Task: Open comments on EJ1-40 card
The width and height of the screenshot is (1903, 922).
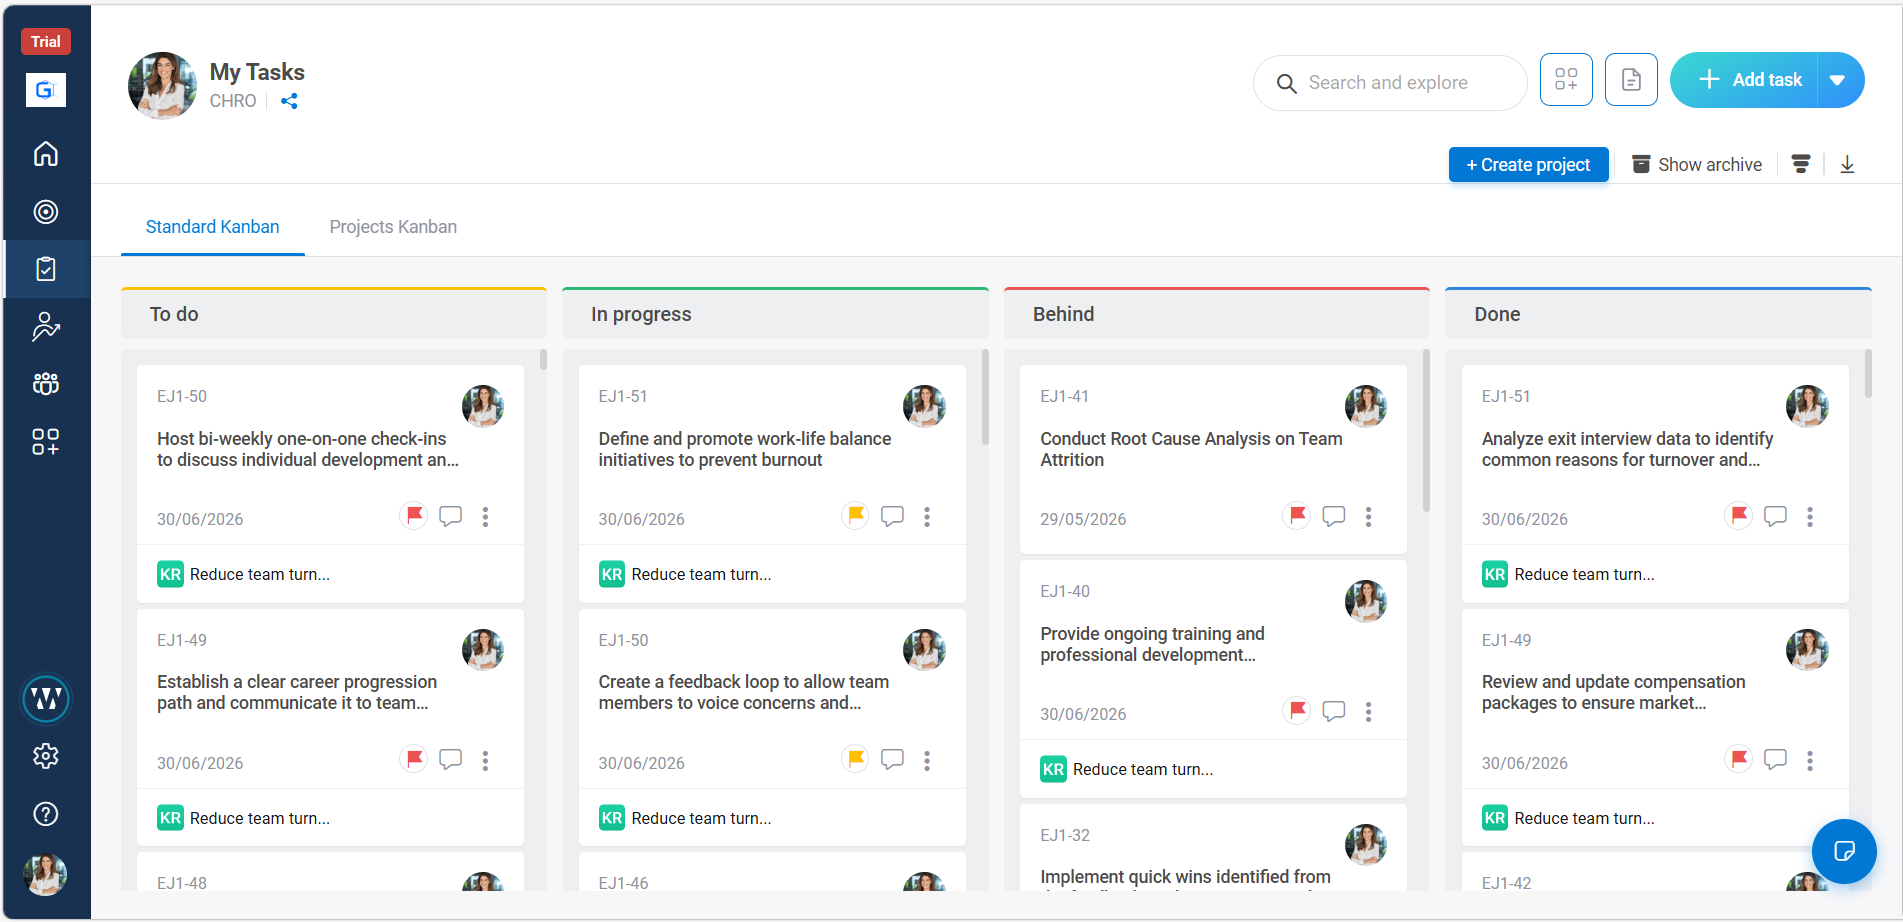Action: (x=1334, y=711)
